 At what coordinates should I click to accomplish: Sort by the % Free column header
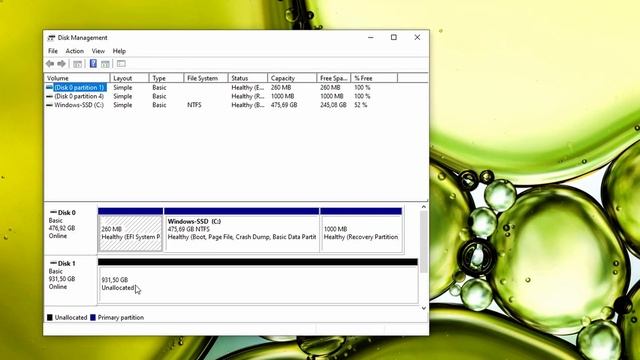point(374,78)
